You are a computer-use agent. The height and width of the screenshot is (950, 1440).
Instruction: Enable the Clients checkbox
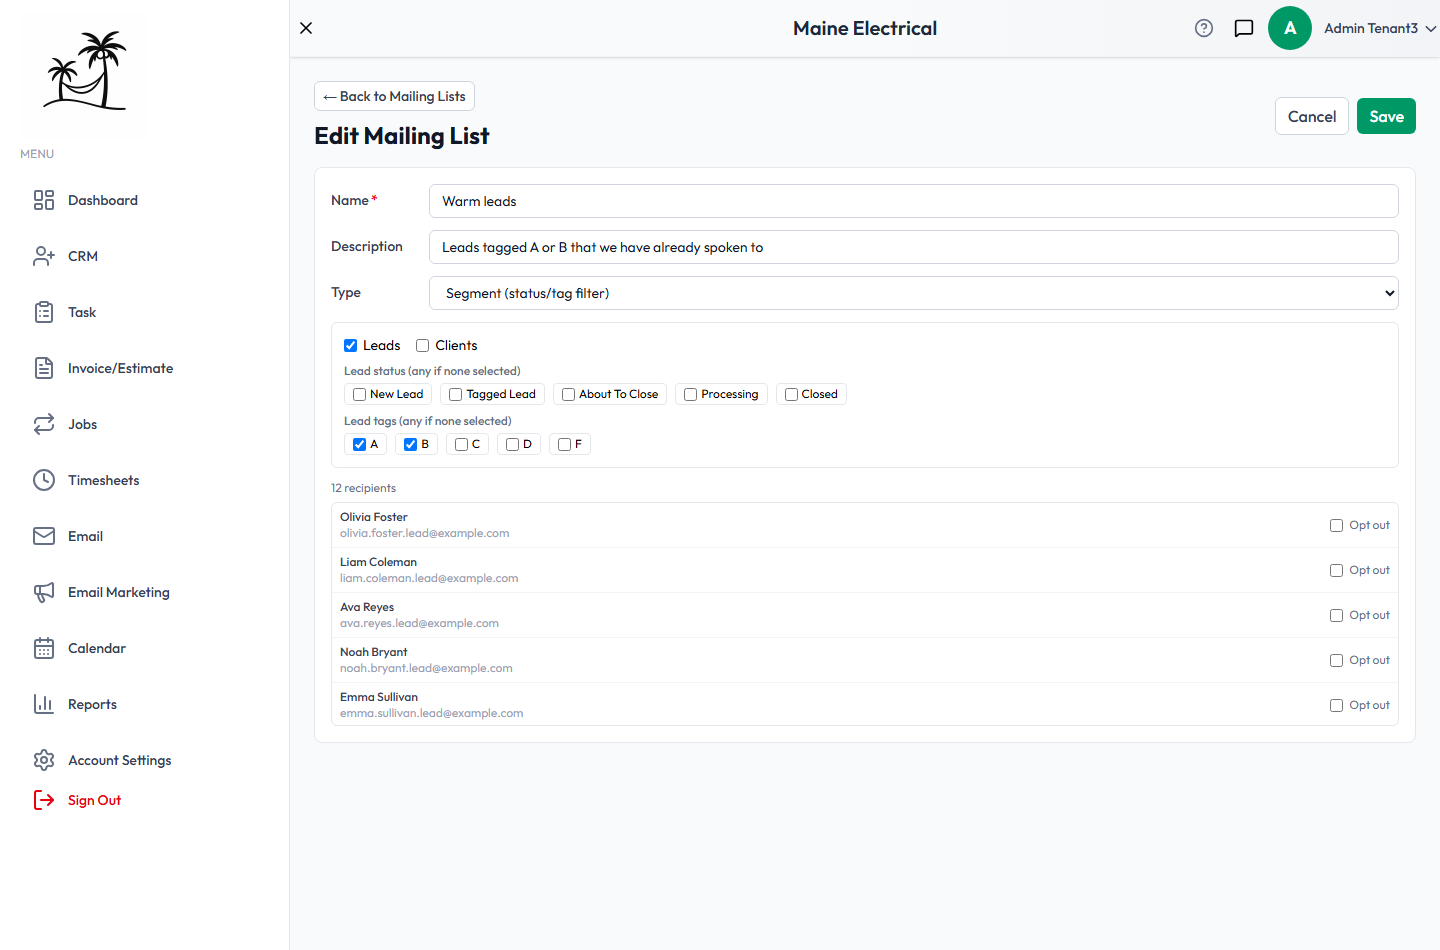[422, 345]
